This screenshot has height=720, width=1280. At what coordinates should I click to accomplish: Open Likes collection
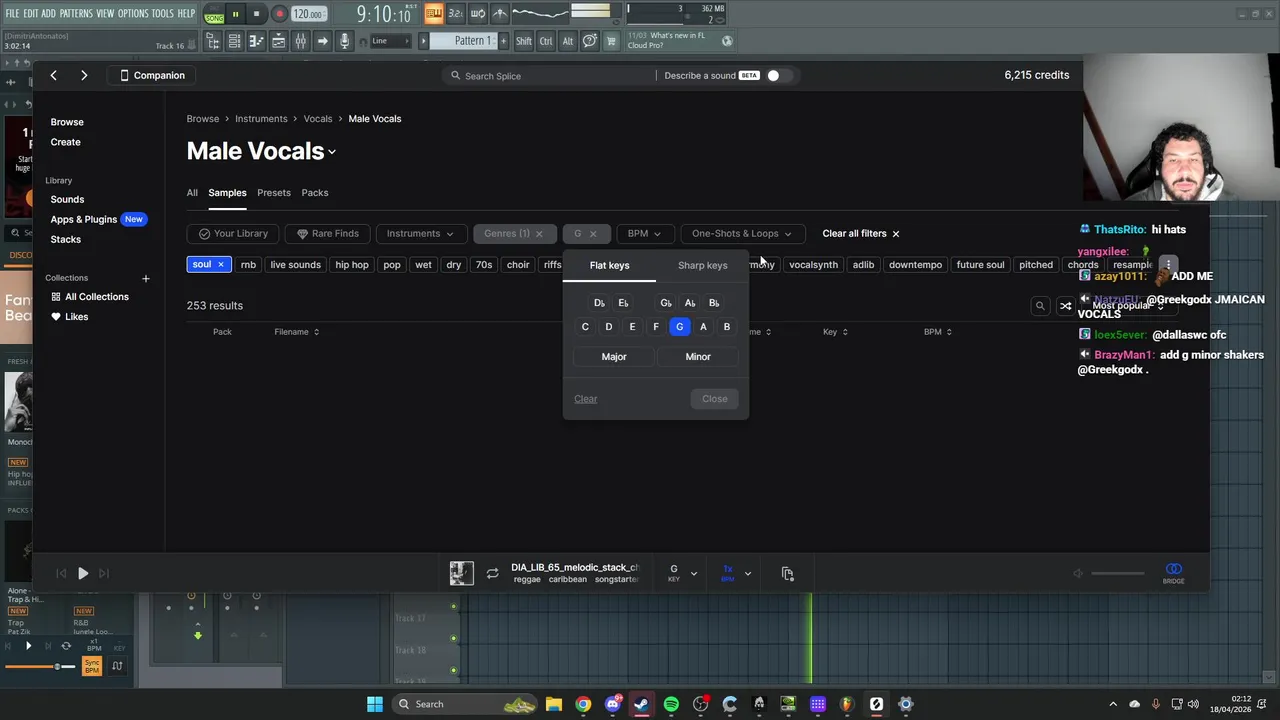pyautogui.click(x=69, y=317)
